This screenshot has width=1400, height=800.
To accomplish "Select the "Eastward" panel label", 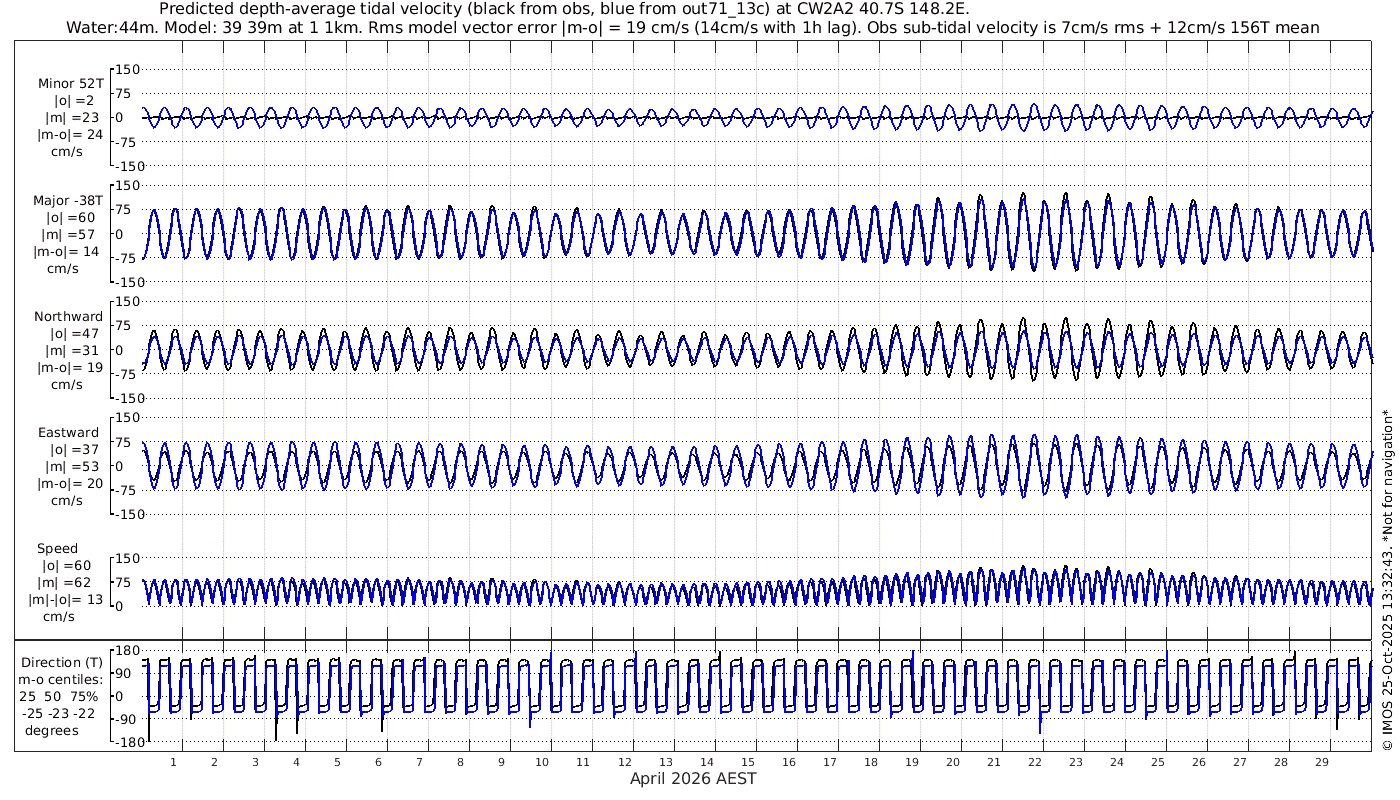I will pyautogui.click(x=69, y=433).
